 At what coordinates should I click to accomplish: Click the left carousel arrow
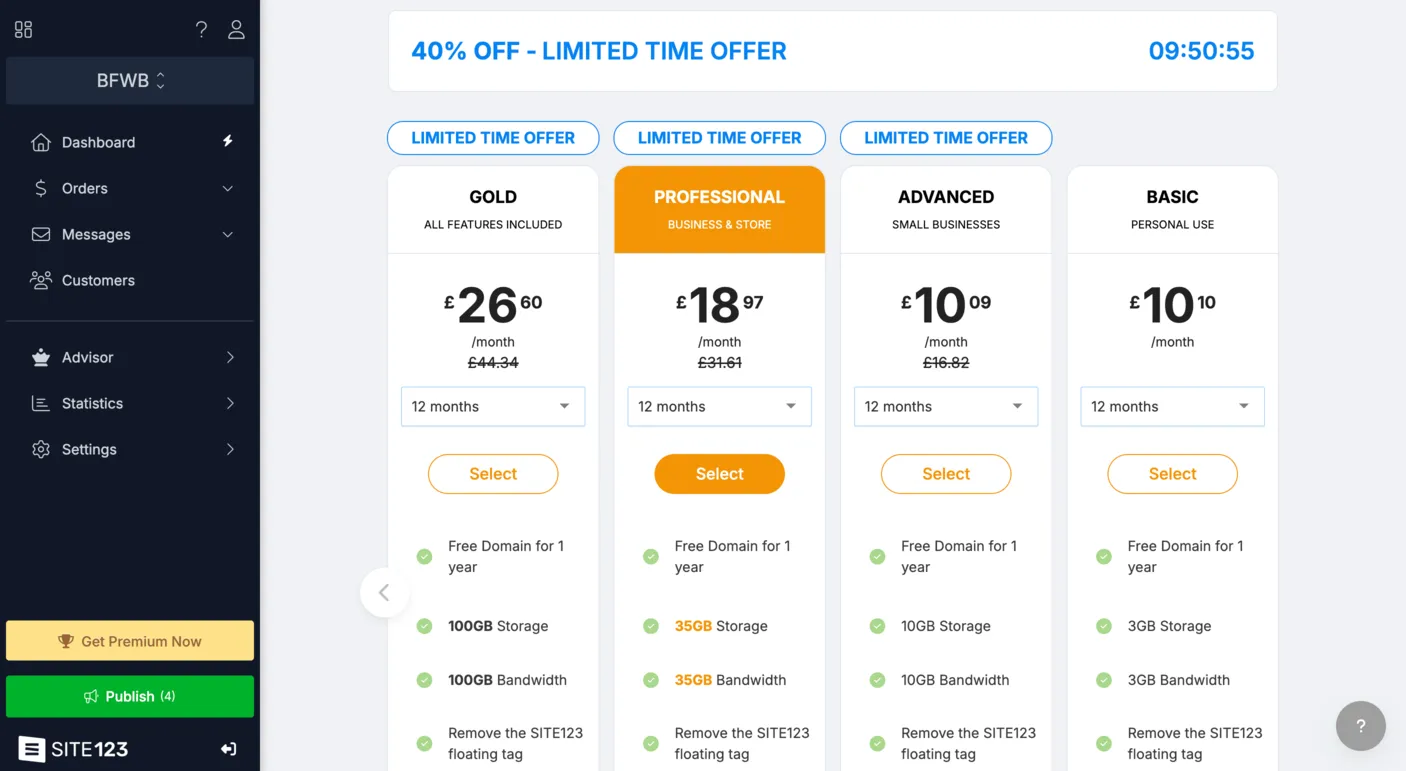385,592
